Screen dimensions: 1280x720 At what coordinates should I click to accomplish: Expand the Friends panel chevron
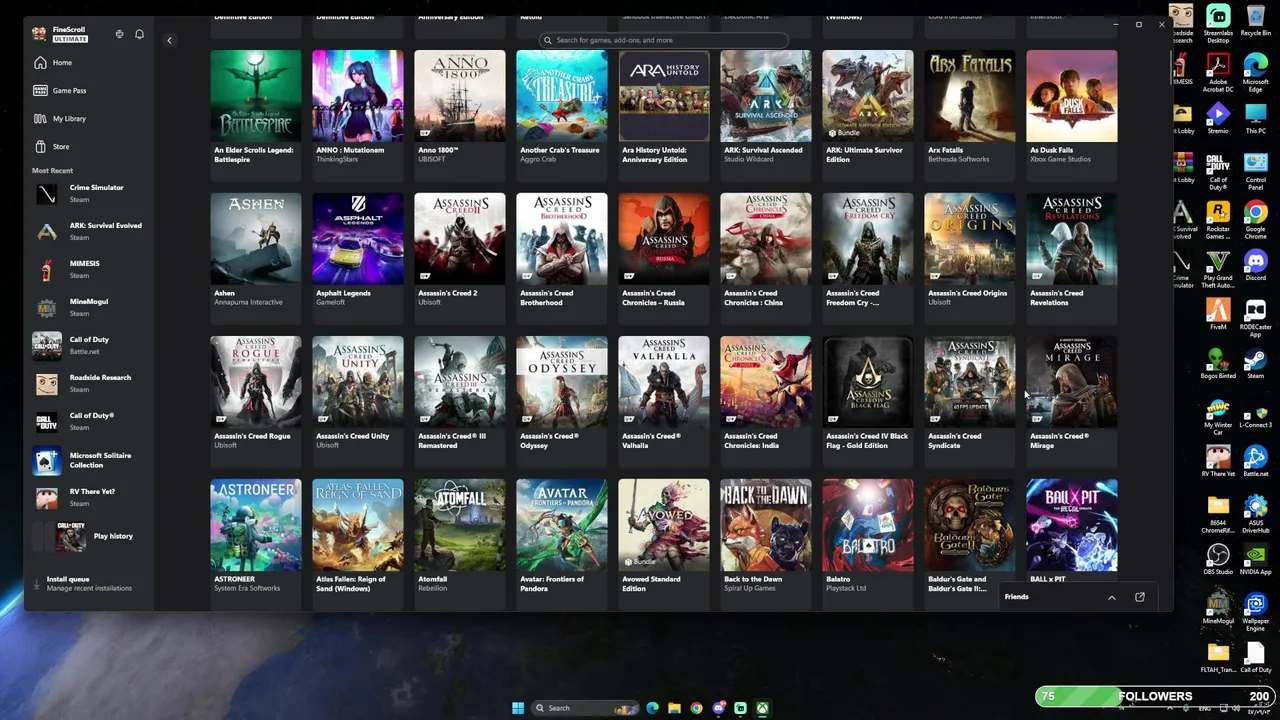click(x=1111, y=597)
